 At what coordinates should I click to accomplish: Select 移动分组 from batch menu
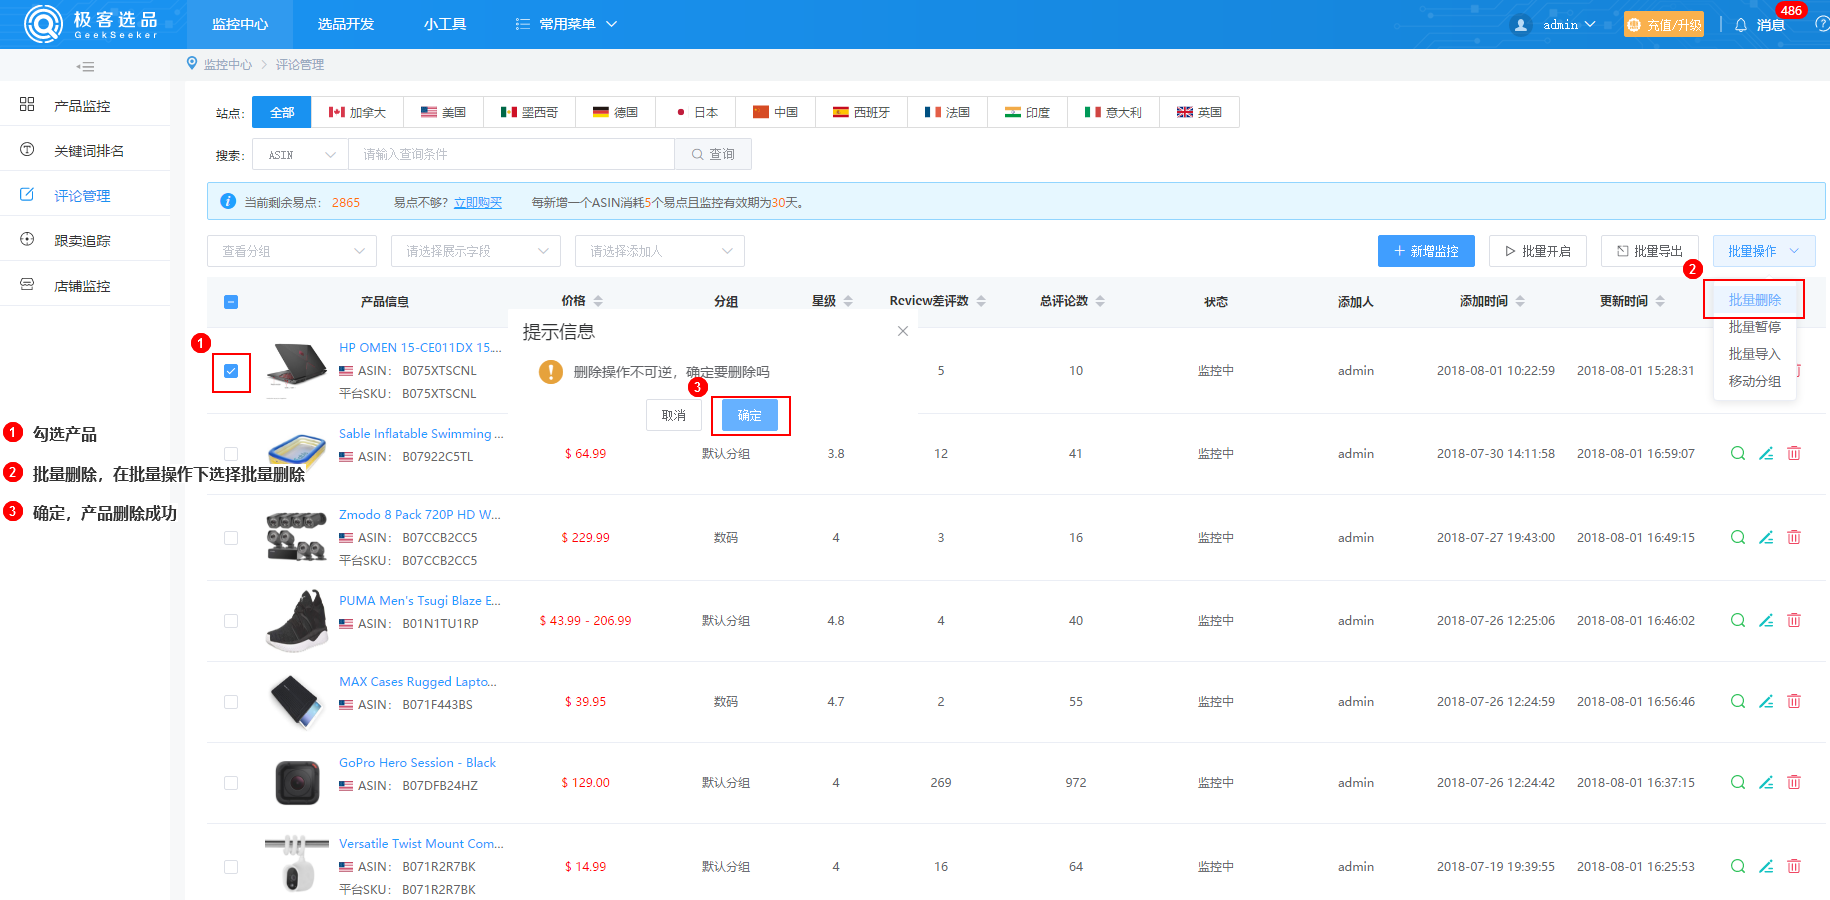click(1754, 381)
